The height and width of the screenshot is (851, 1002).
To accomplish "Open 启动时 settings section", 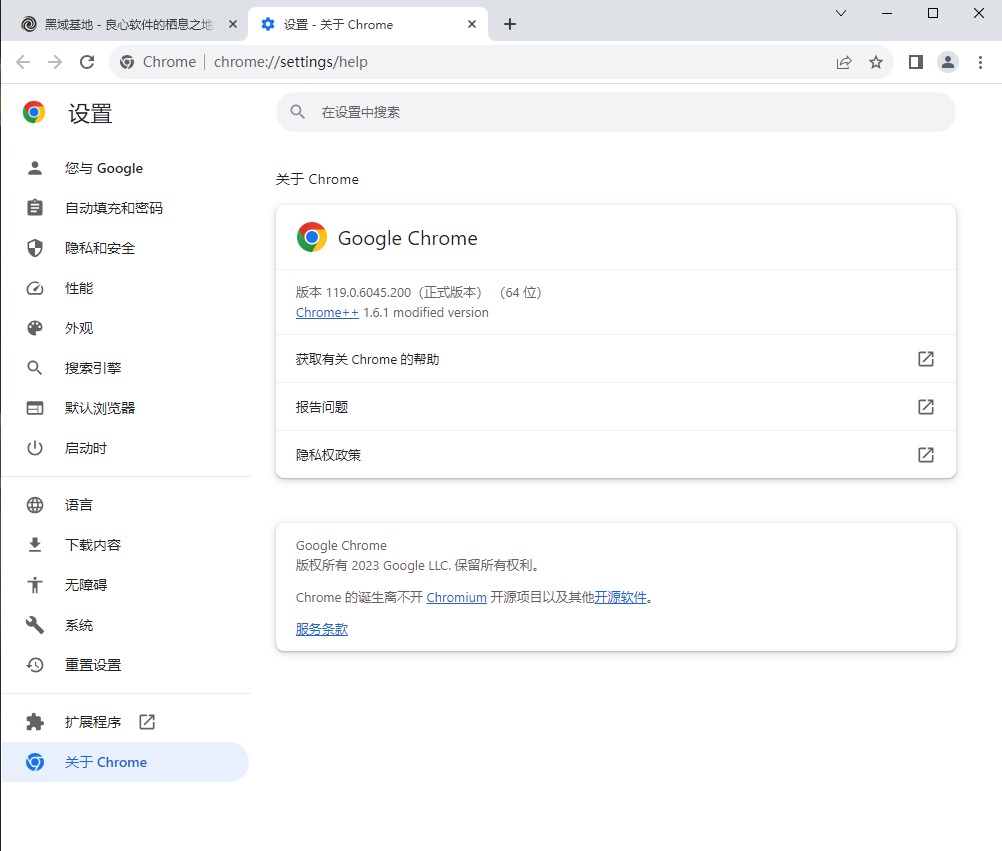I will coord(125,448).
